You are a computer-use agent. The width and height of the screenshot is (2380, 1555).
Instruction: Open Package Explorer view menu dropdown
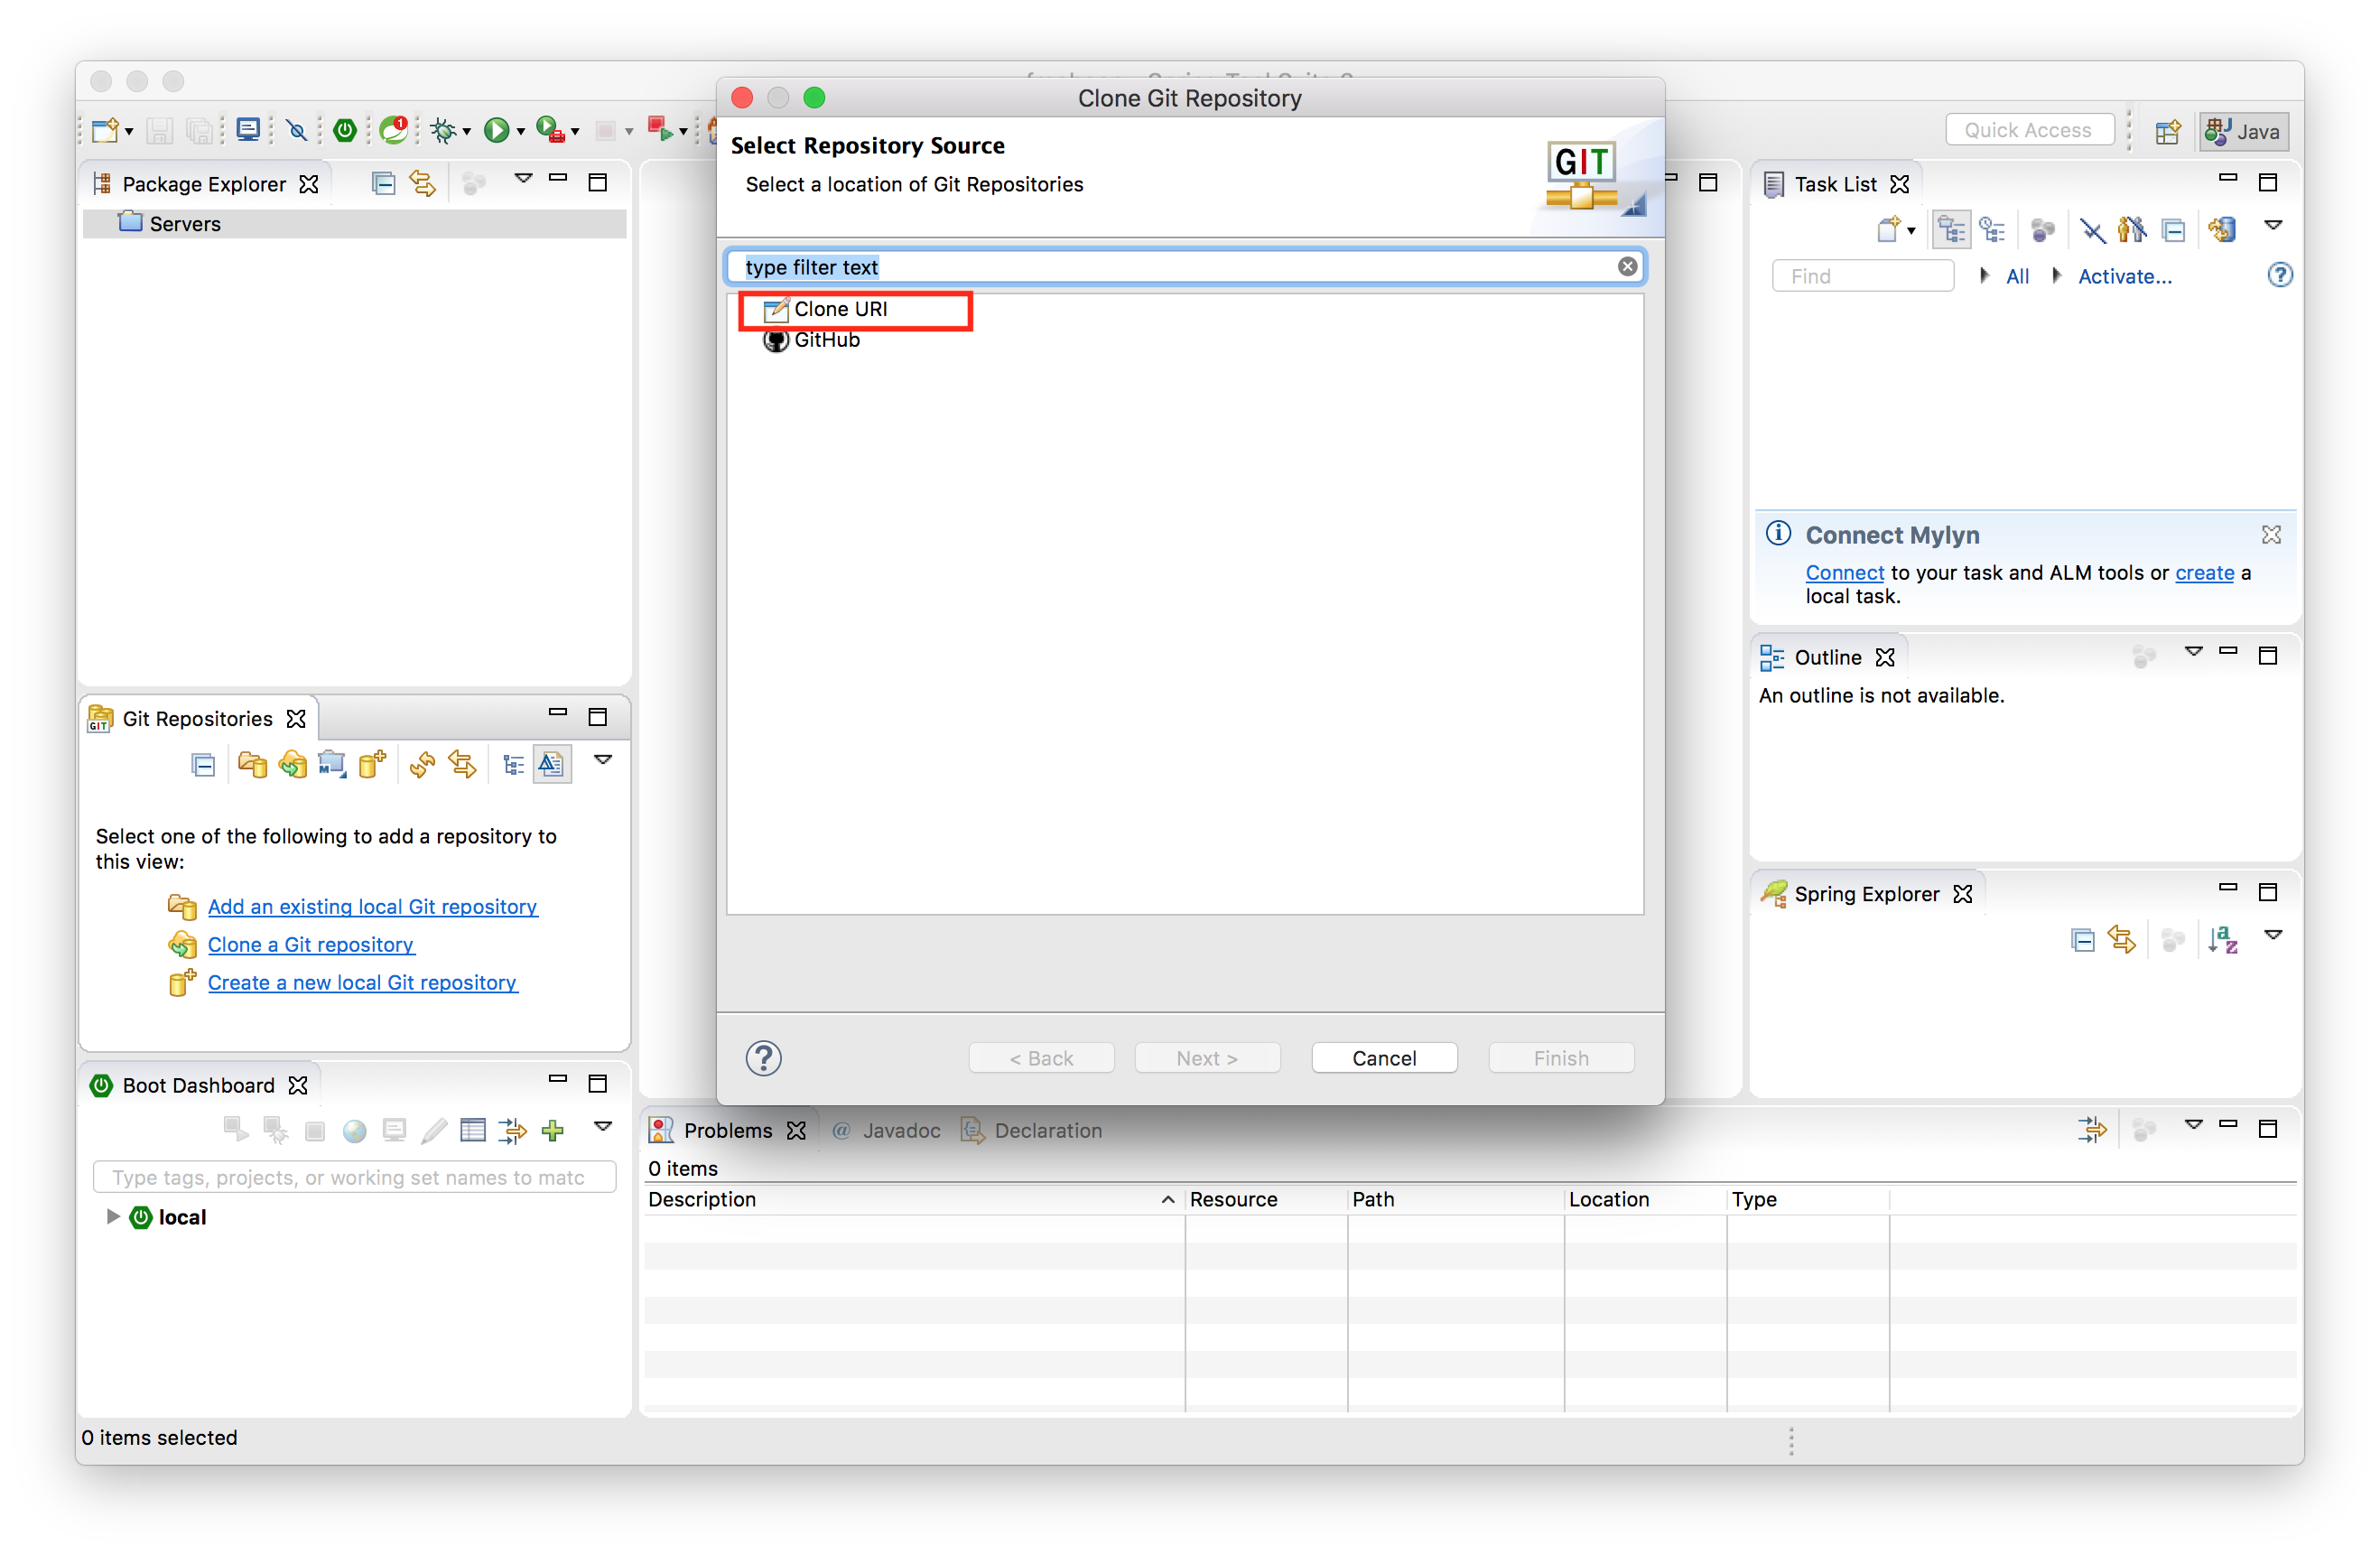[x=523, y=179]
